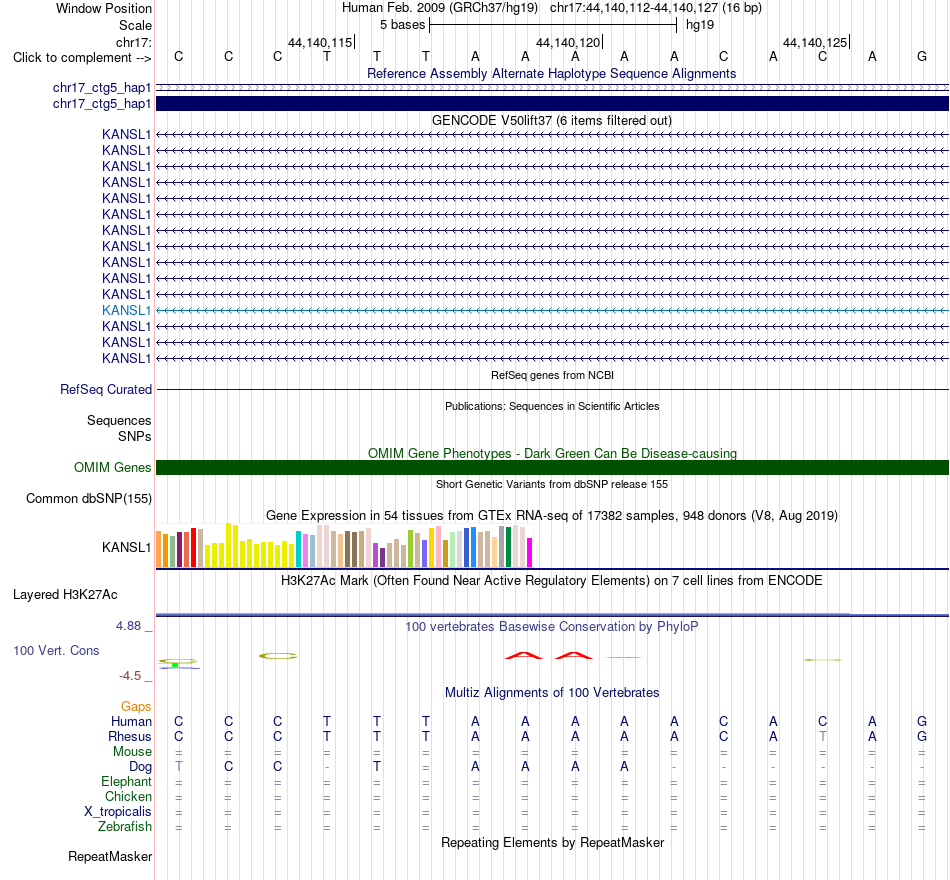Select the Human alignment row label
The height and width of the screenshot is (880, 950).
point(131,721)
